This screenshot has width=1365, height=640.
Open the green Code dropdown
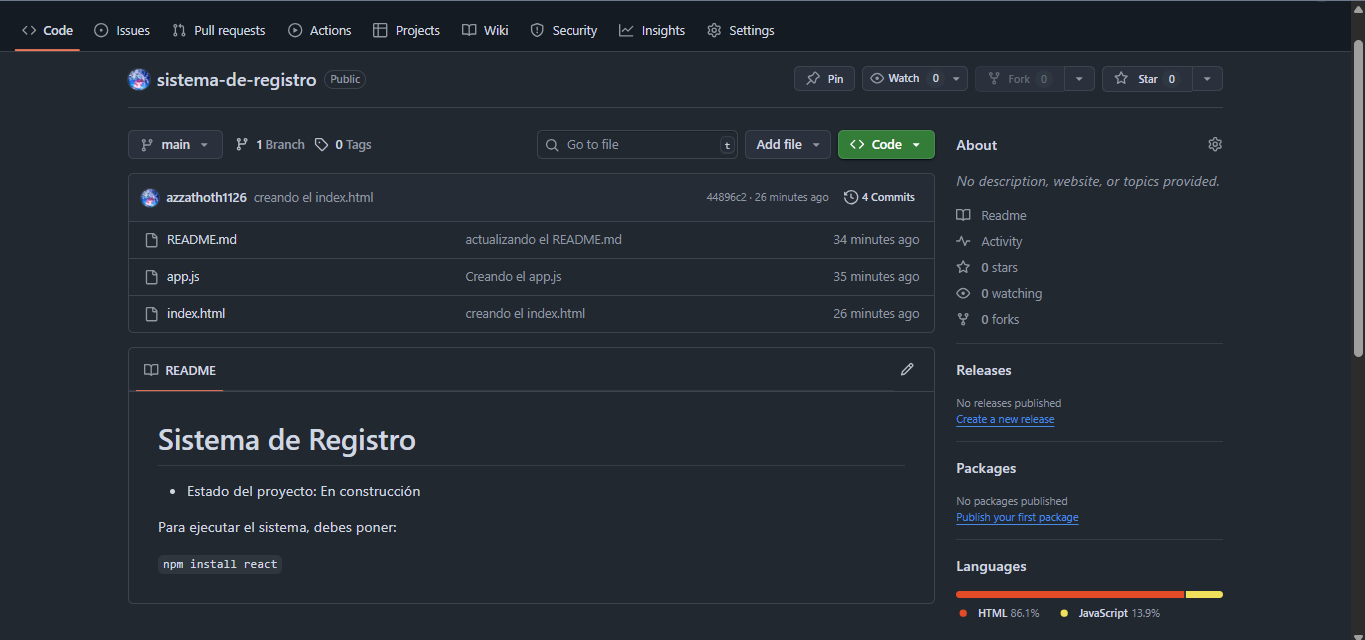click(x=886, y=144)
